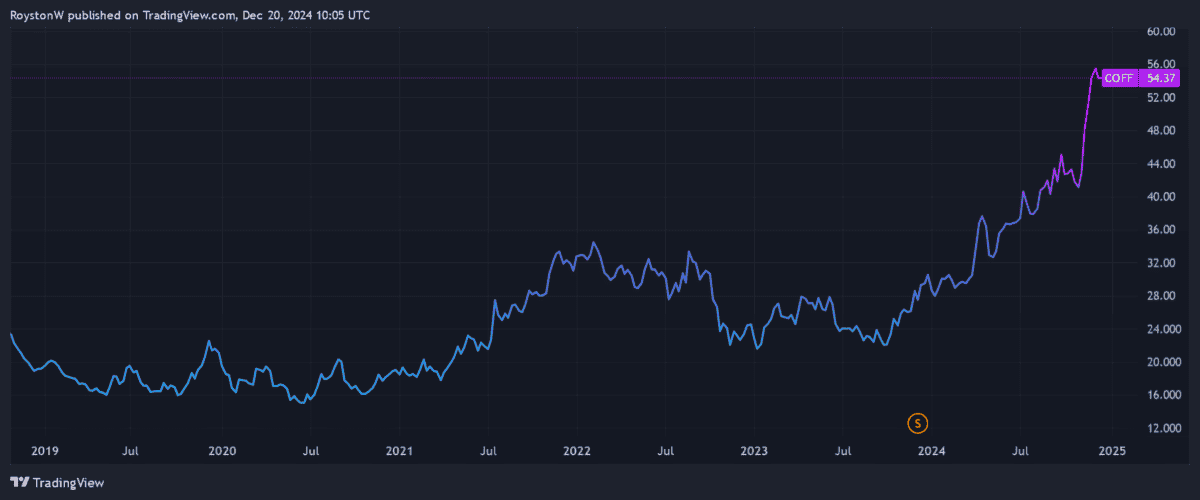Select the purple COFF symbol label

tap(1118, 78)
